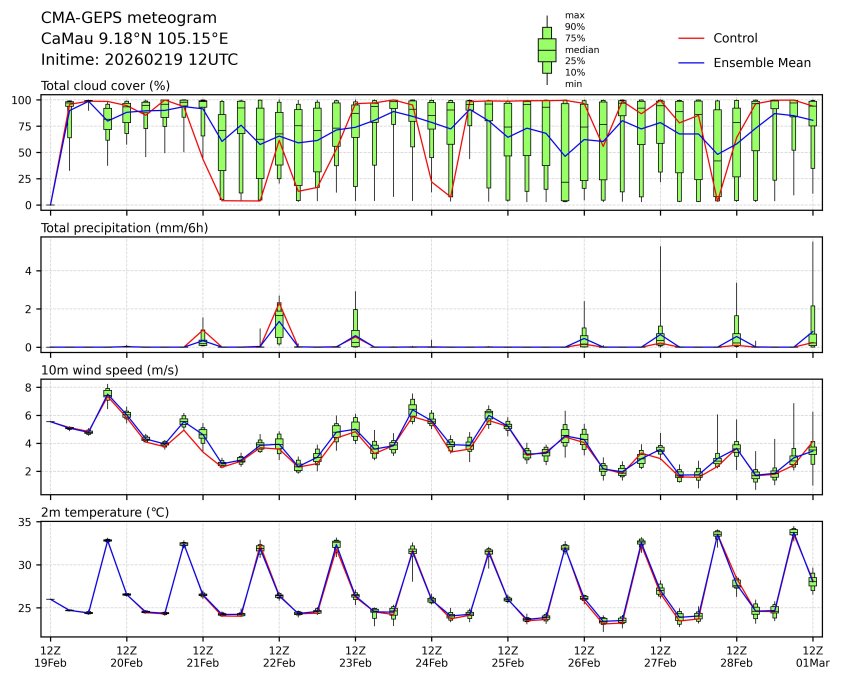This screenshot has height=680, width=841.
Task: Select the Total cloud cover (%) panel title
Action: (105, 86)
